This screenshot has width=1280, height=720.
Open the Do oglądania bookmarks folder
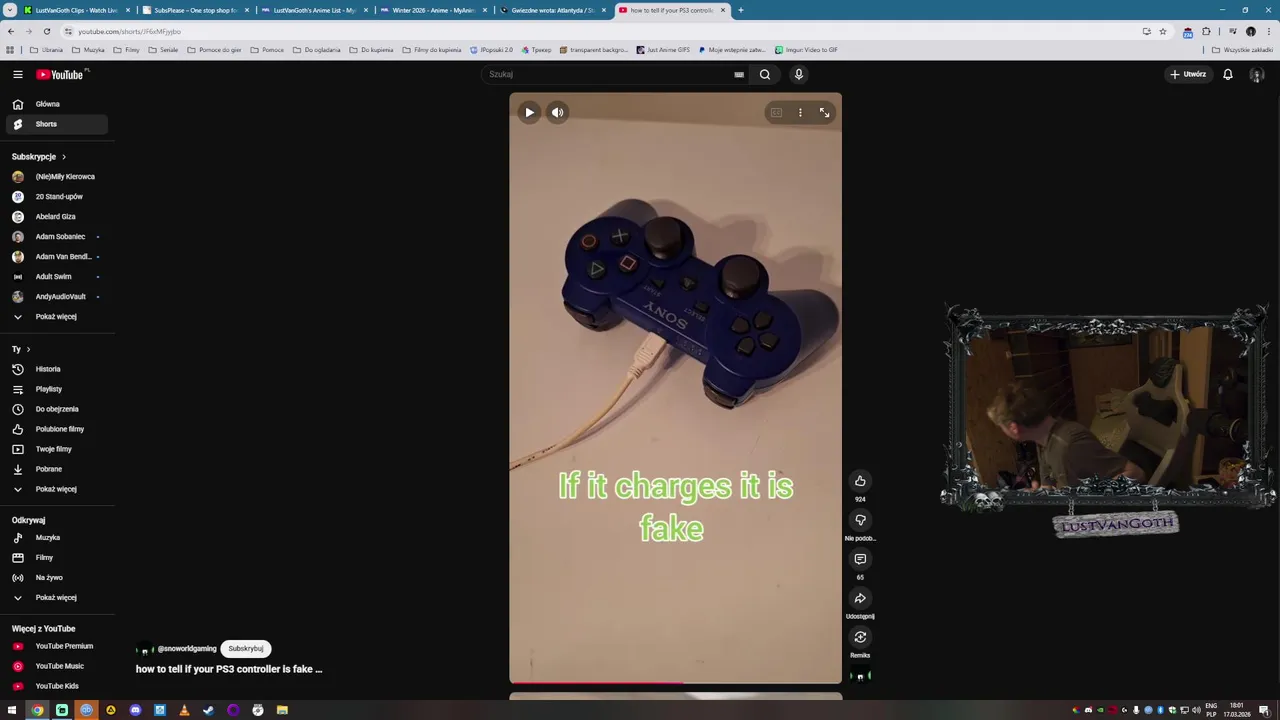[x=317, y=50]
